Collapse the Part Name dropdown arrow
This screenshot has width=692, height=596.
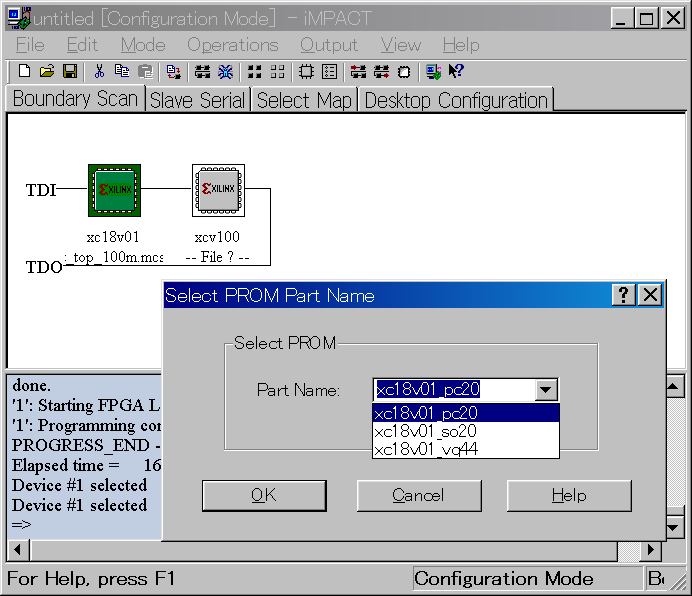545,390
